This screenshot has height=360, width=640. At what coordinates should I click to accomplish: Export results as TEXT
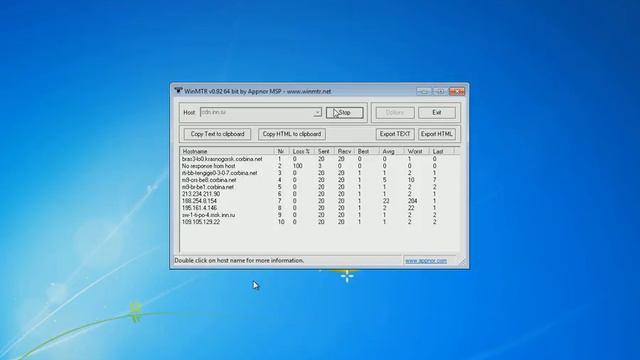pyautogui.click(x=395, y=134)
